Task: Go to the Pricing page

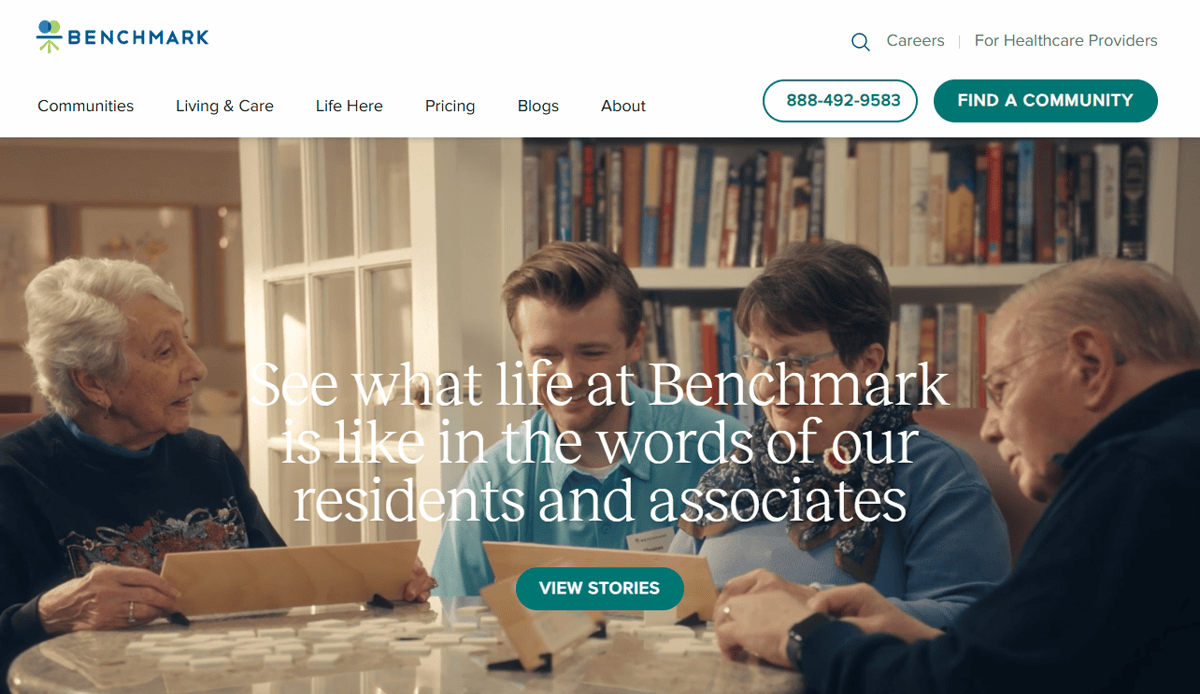Action: pyautogui.click(x=450, y=106)
